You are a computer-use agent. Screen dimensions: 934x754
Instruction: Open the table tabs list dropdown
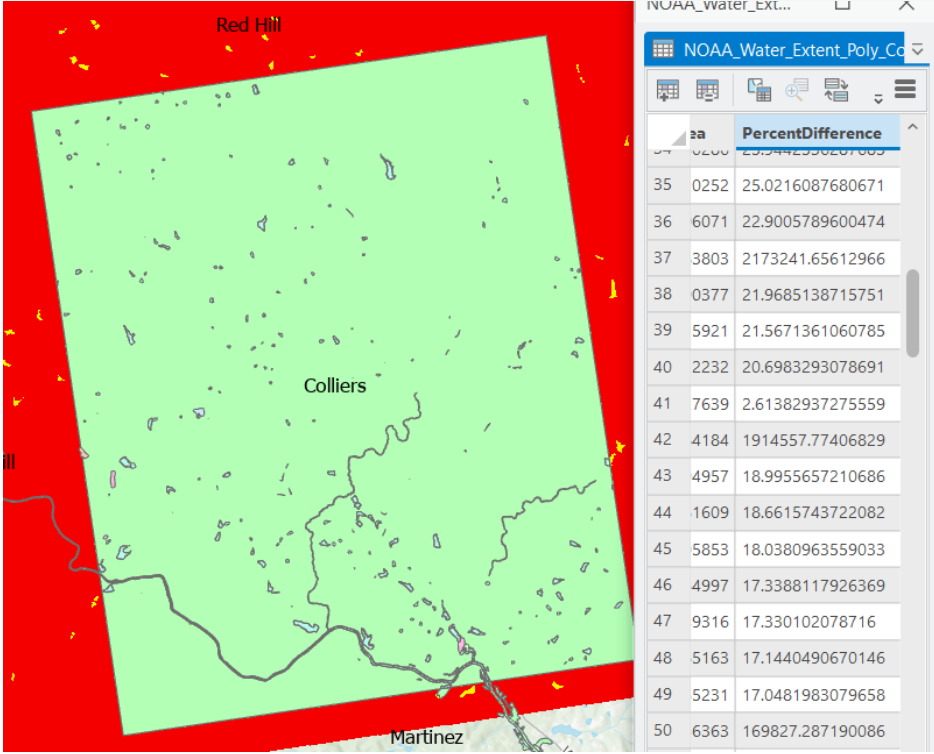[x=918, y=50]
